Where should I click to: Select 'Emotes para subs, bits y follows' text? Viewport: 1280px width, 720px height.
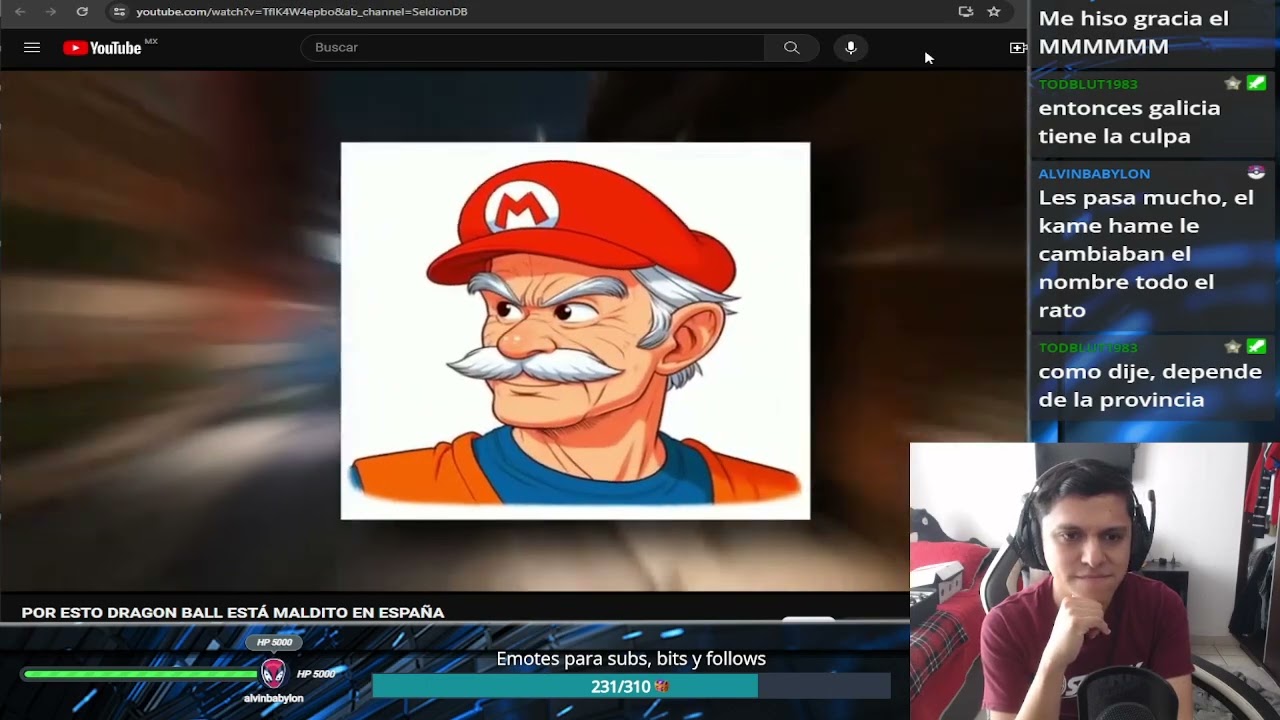(631, 658)
